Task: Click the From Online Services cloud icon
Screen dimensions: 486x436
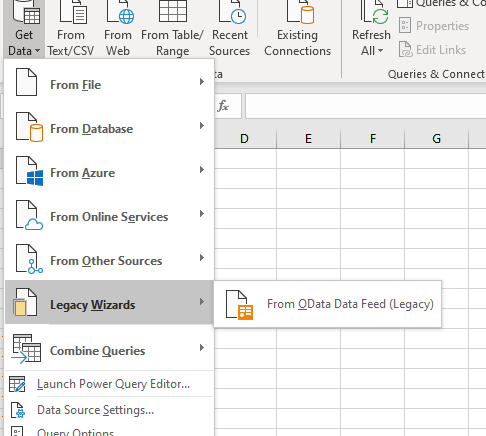Action: point(29,215)
